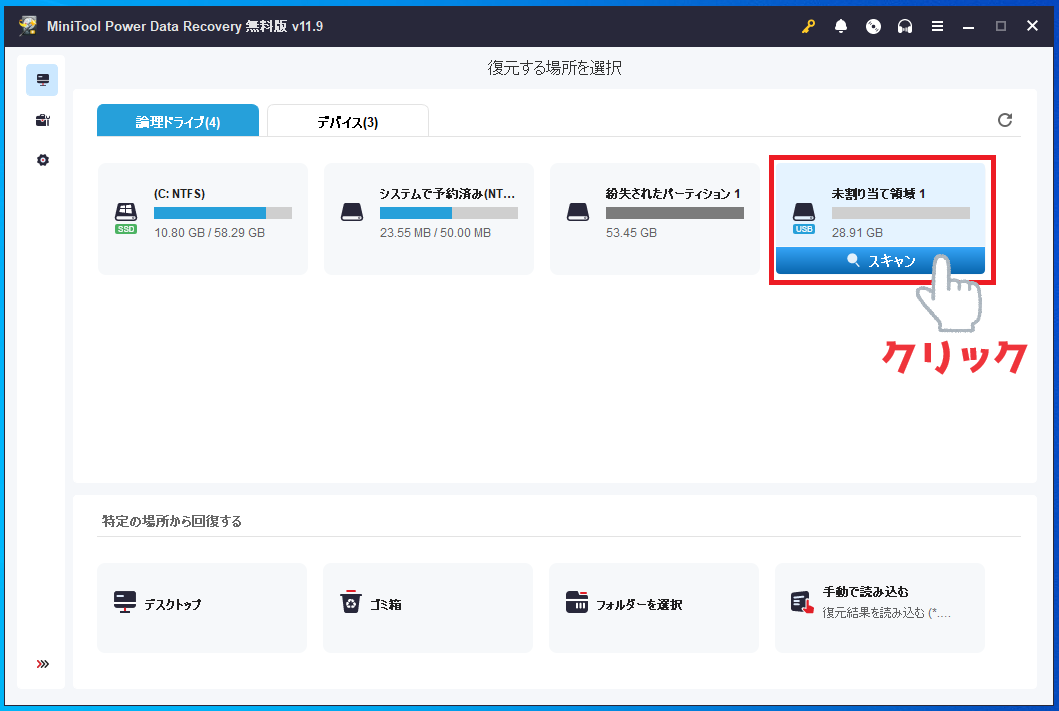Open the notification bell
The image size is (1059, 711).
coord(840,26)
